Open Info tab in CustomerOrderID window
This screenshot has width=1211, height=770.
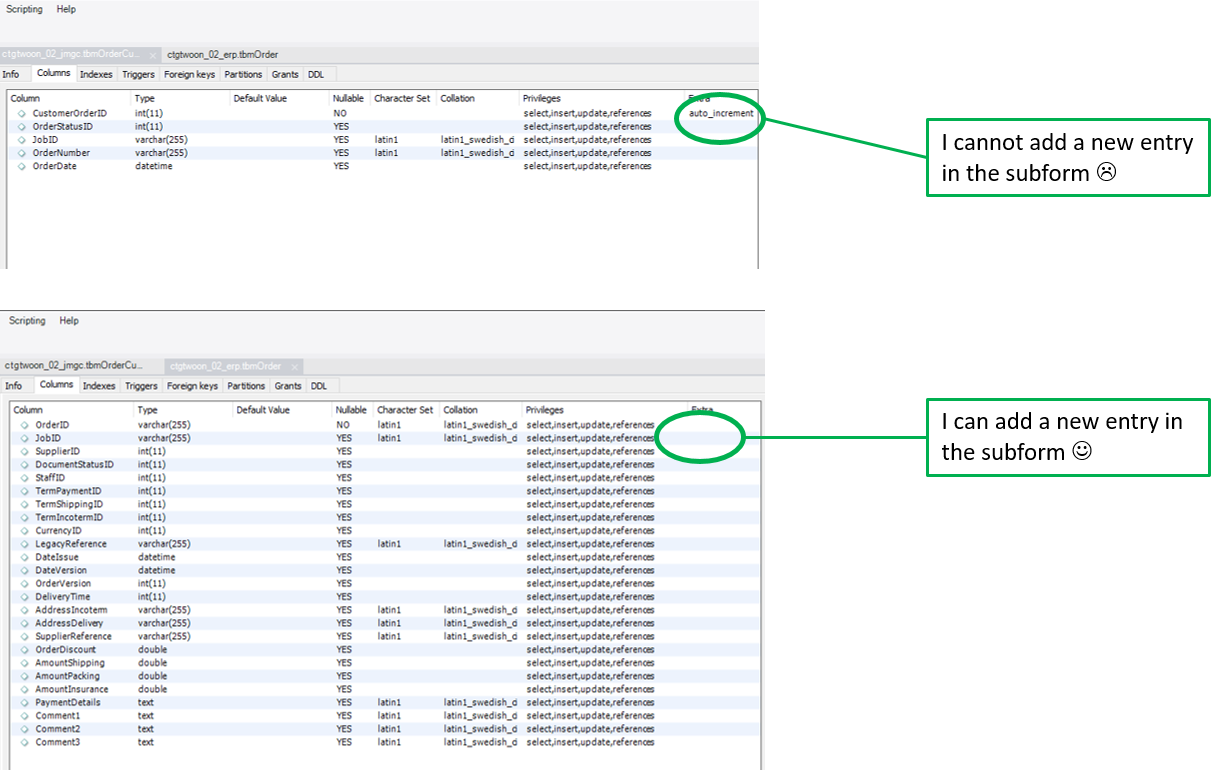click(11, 74)
